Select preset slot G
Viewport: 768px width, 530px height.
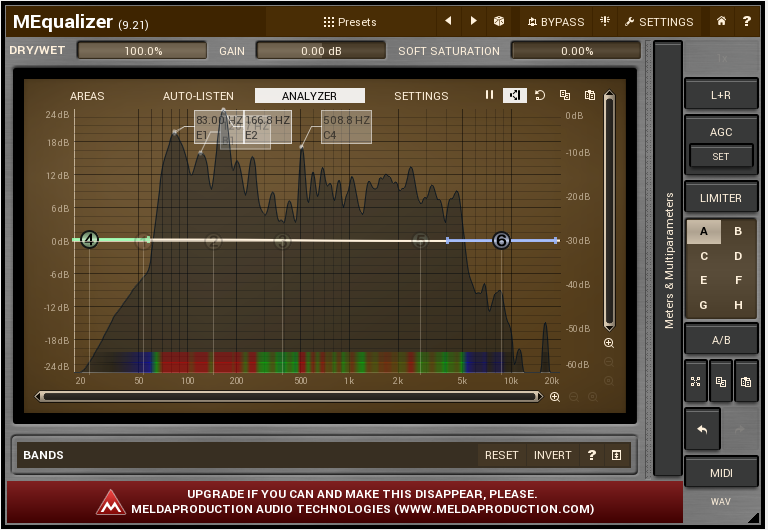(704, 305)
